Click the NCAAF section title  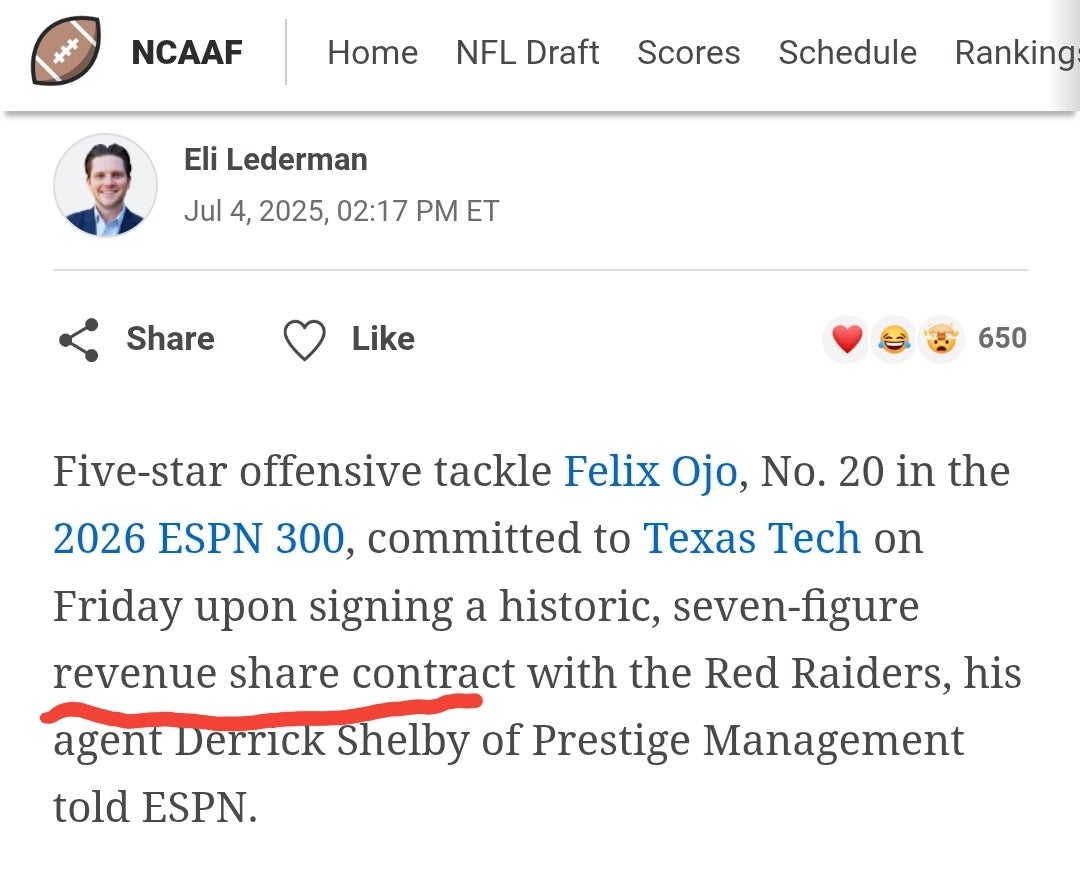tap(187, 52)
